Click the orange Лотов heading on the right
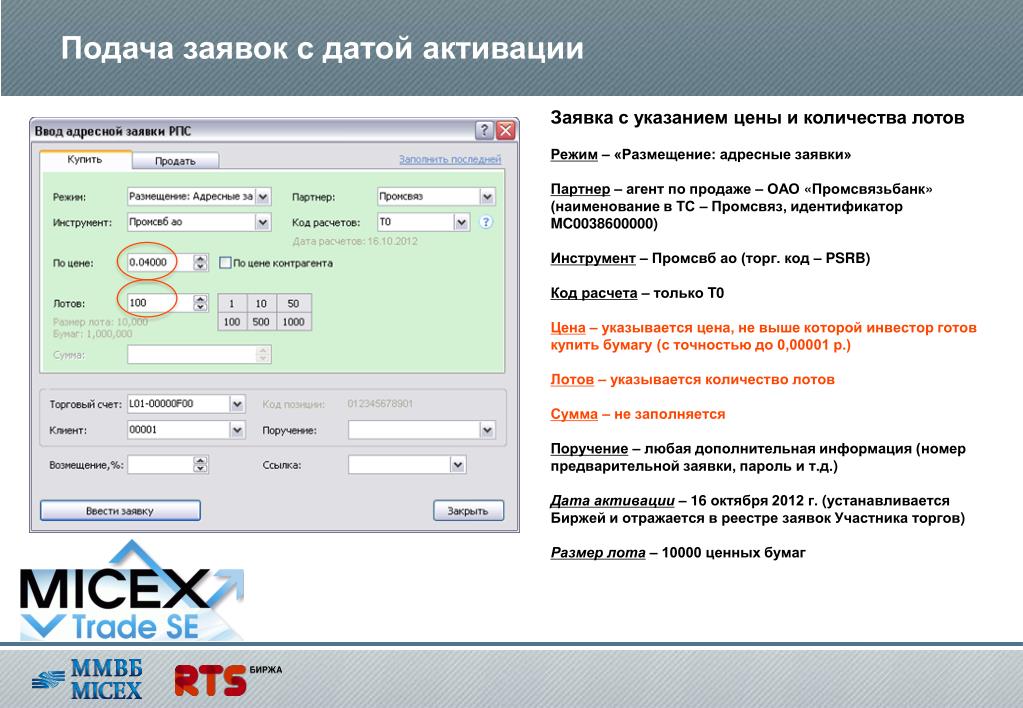Screen dimensions: 1023x708 point(572,380)
